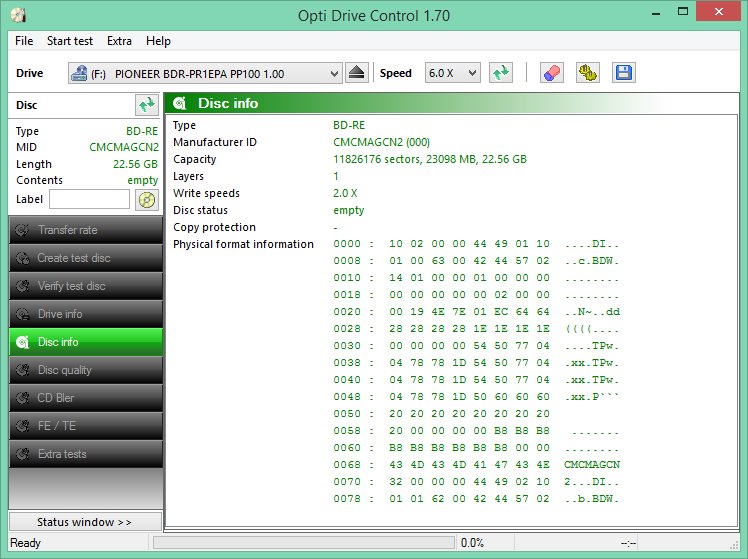The image size is (748, 559).
Task: Click the disc Label input field
Action: (x=89, y=199)
